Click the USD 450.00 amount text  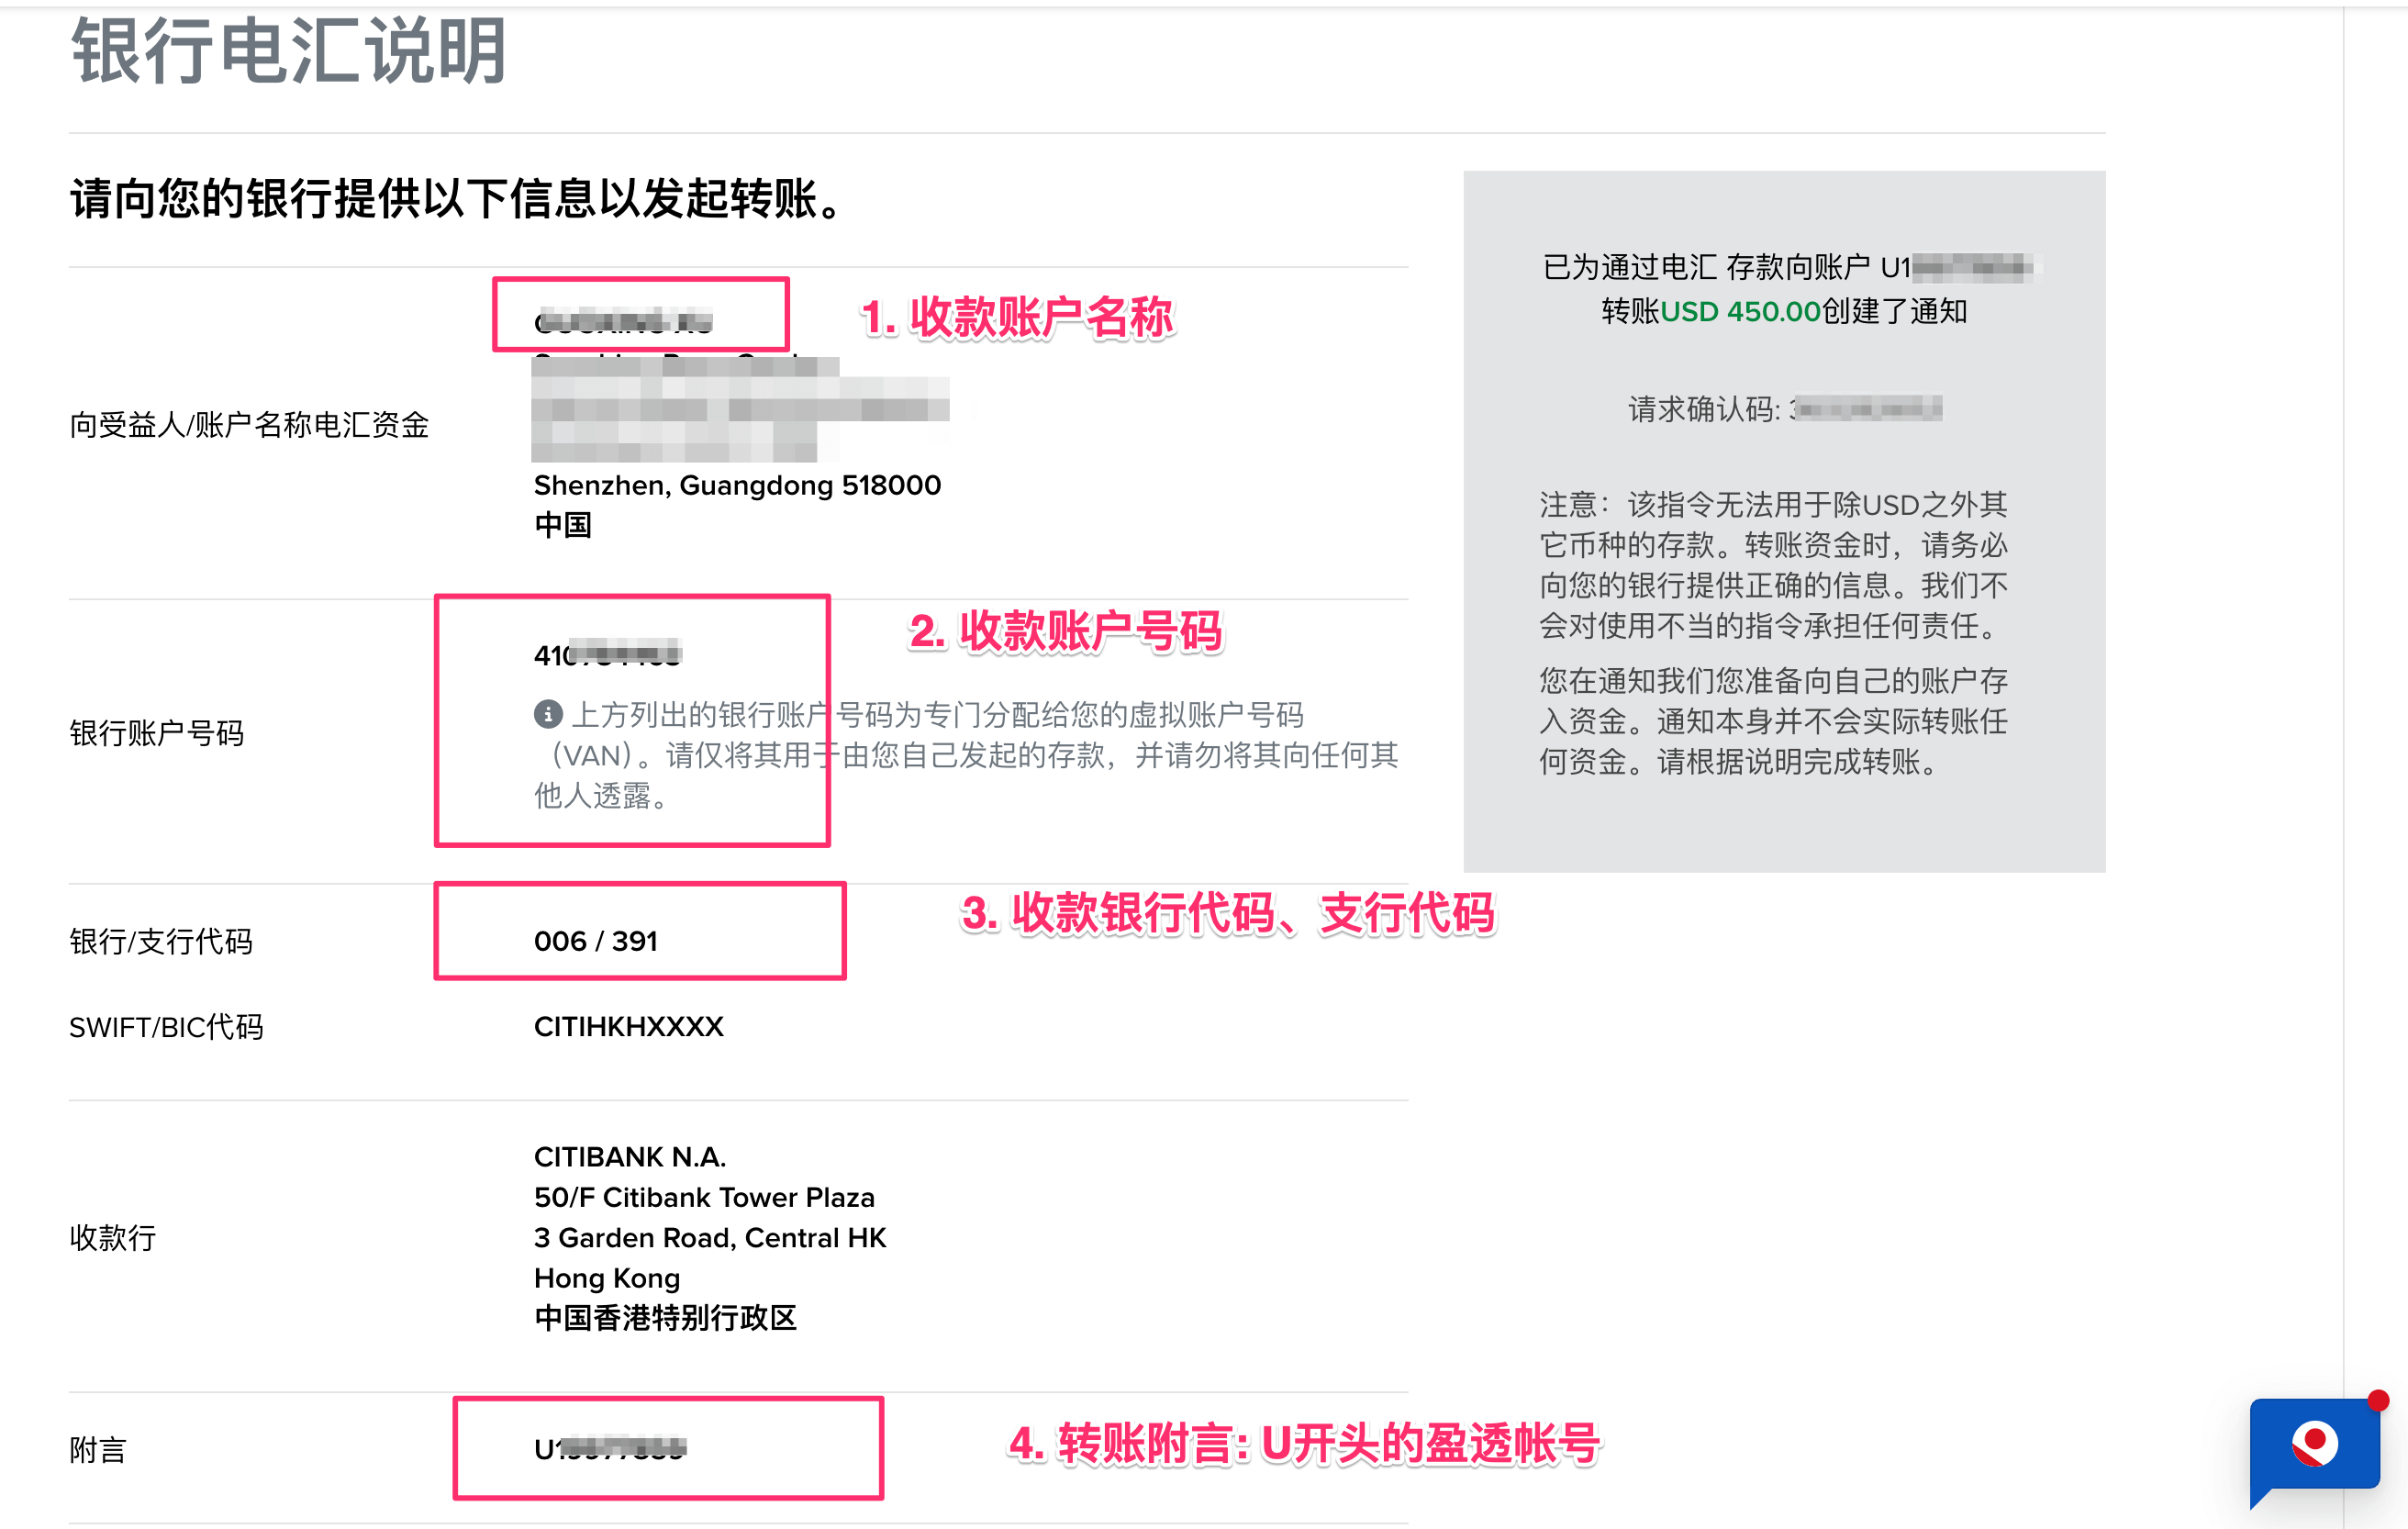click(1740, 311)
